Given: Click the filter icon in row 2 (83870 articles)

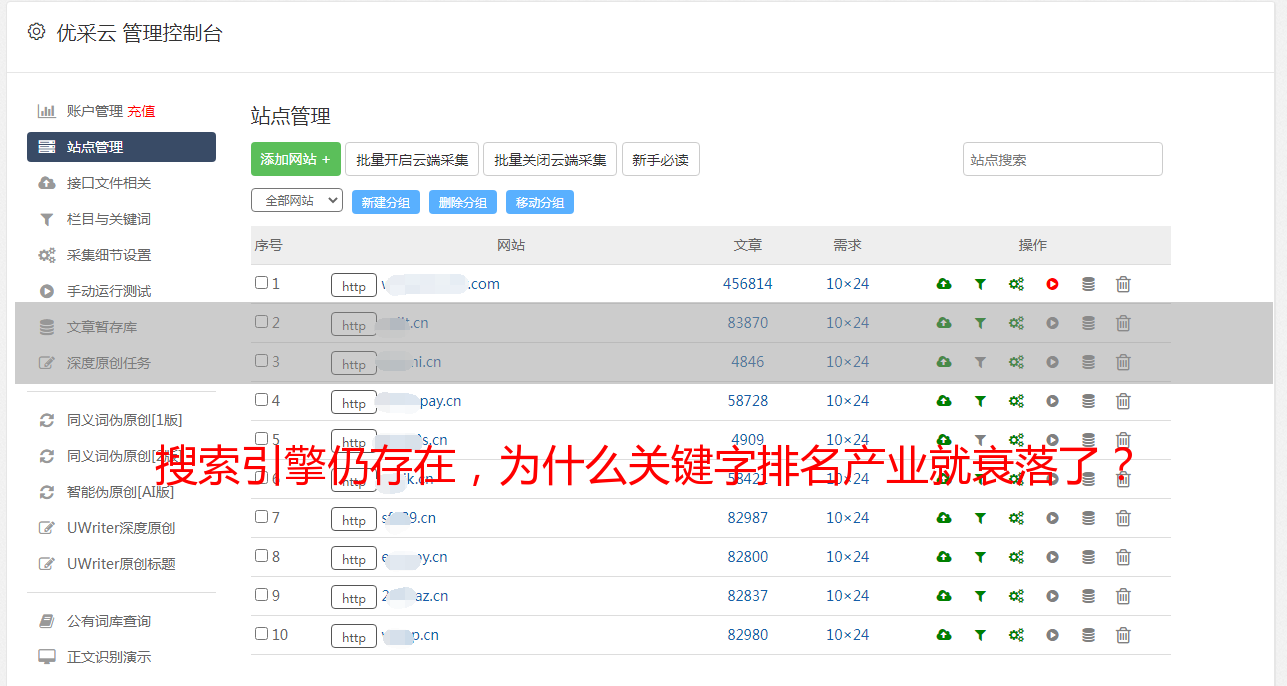Looking at the screenshot, I should coord(980,323).
